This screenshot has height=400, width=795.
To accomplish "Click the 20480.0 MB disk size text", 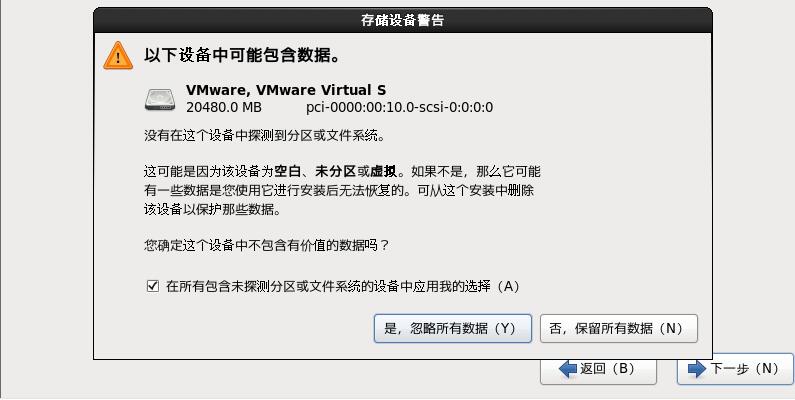I will 224,107.
